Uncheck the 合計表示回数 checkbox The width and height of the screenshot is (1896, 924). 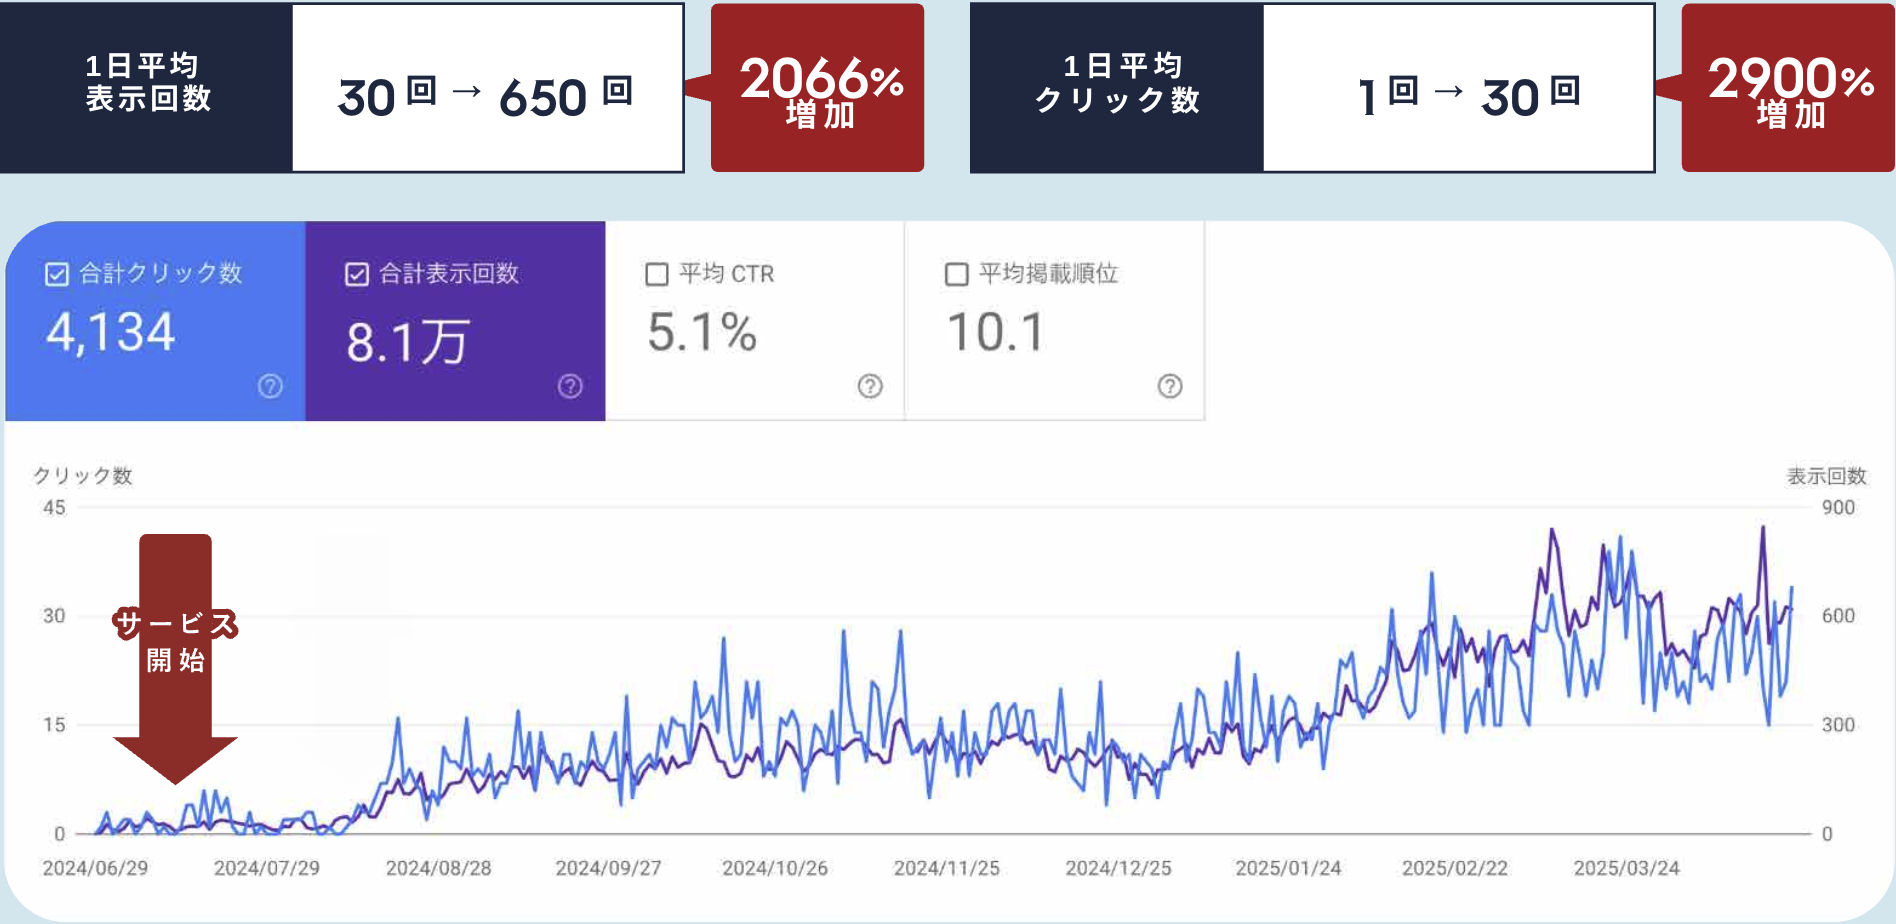[x=357, y=274]
